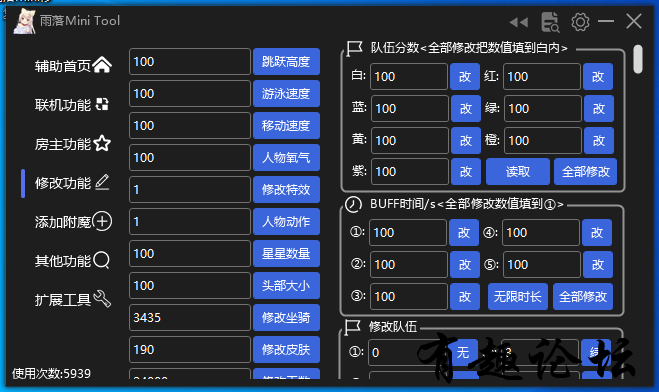Click 改 button for 紫 team score

(466, 171)
